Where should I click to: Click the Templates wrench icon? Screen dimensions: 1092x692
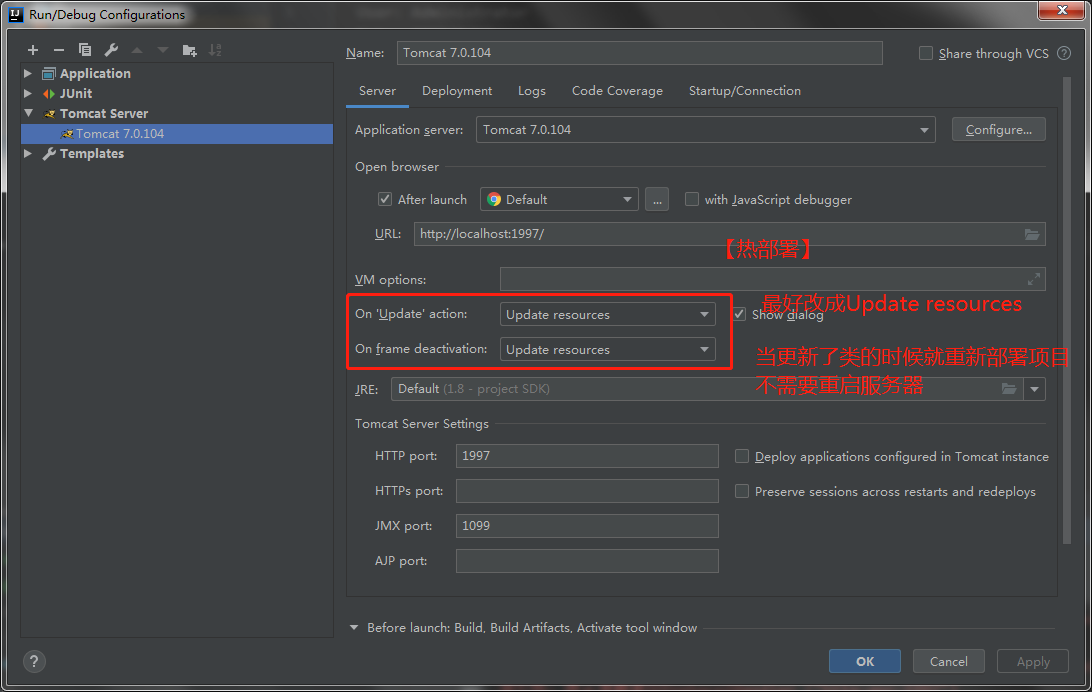[x=49, y=154]
